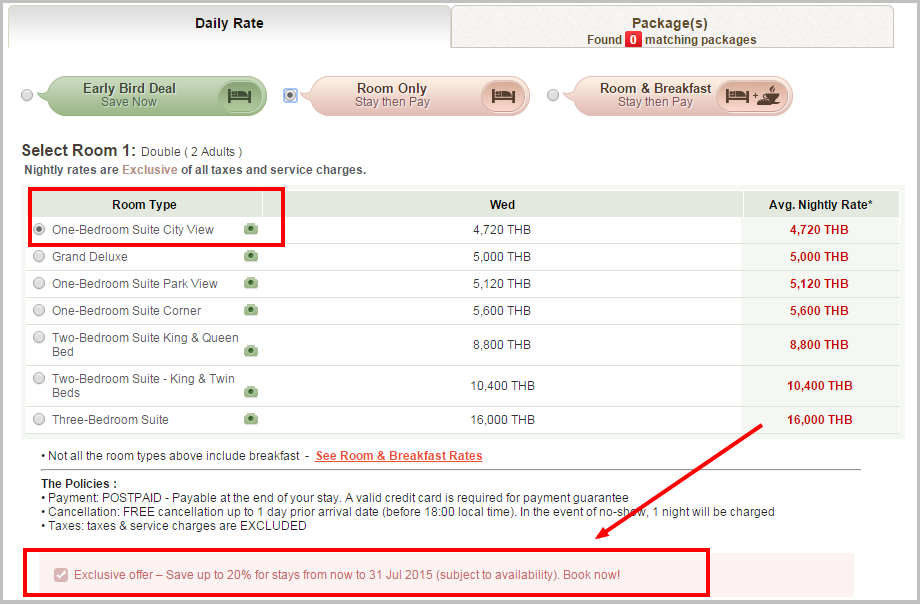The image size is (920, 605).
Task: Click Cancellation policy line
Action: 408,512
